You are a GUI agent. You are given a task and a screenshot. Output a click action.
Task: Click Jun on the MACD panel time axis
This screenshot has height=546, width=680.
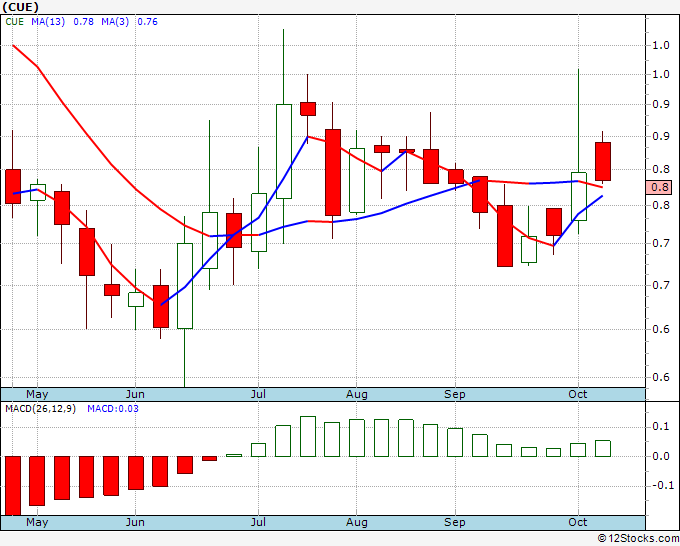(135, 522)
